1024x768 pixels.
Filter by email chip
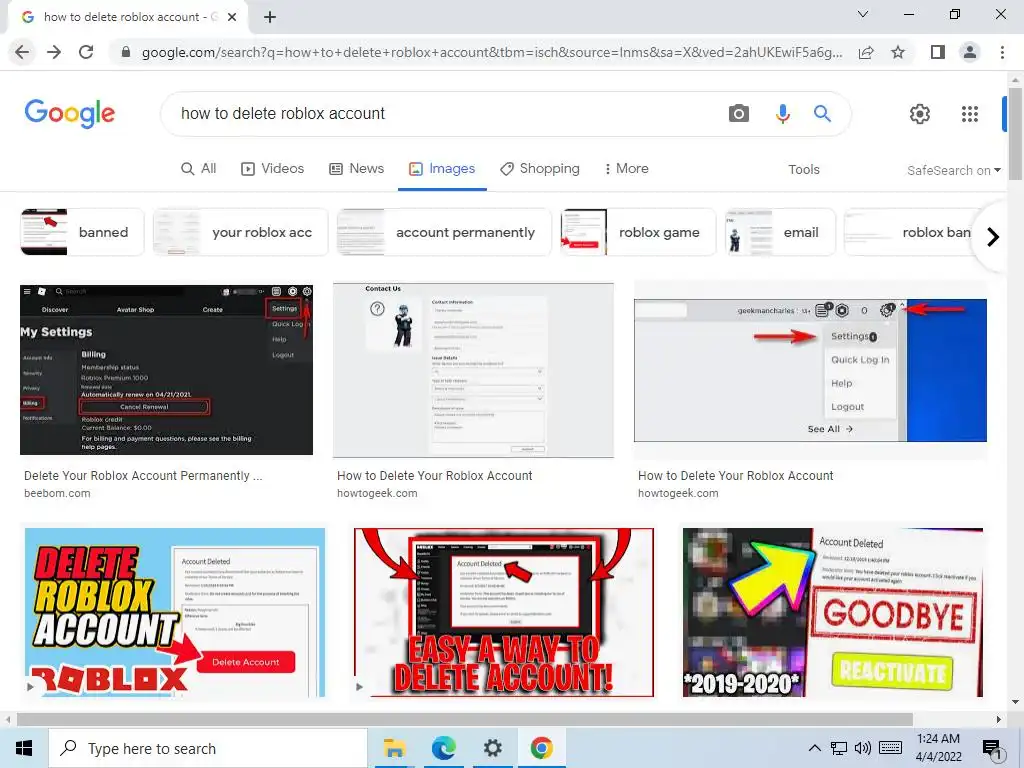(780, 232)
